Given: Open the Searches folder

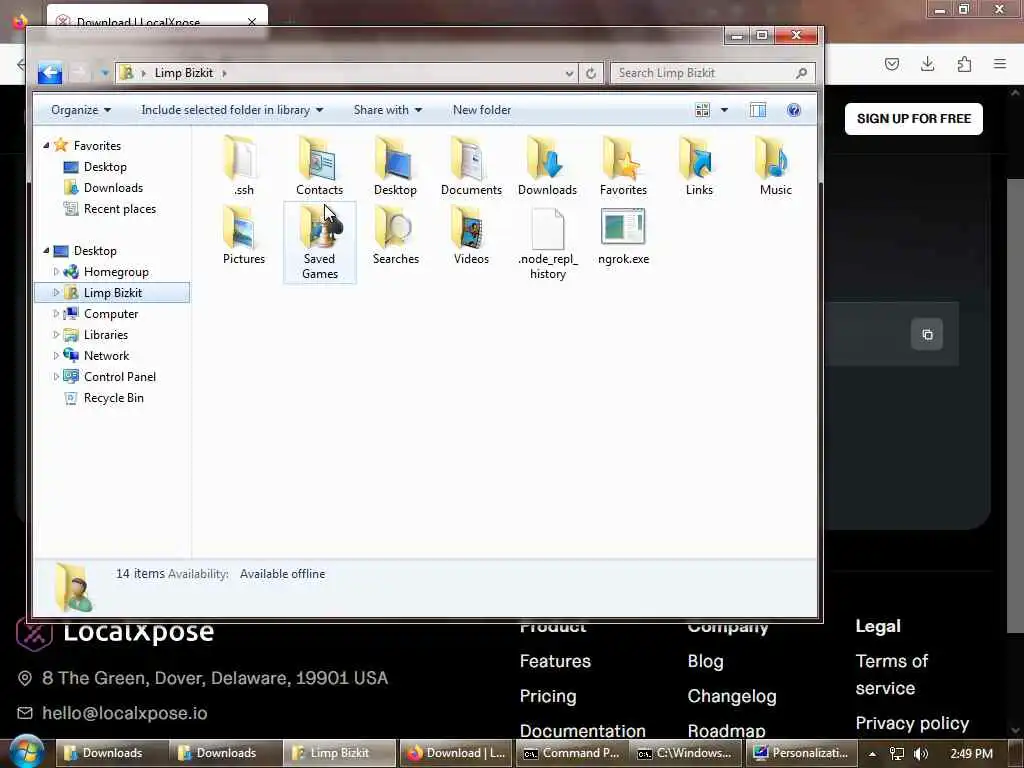Looking at the screenshot, I should click(395, 234).
